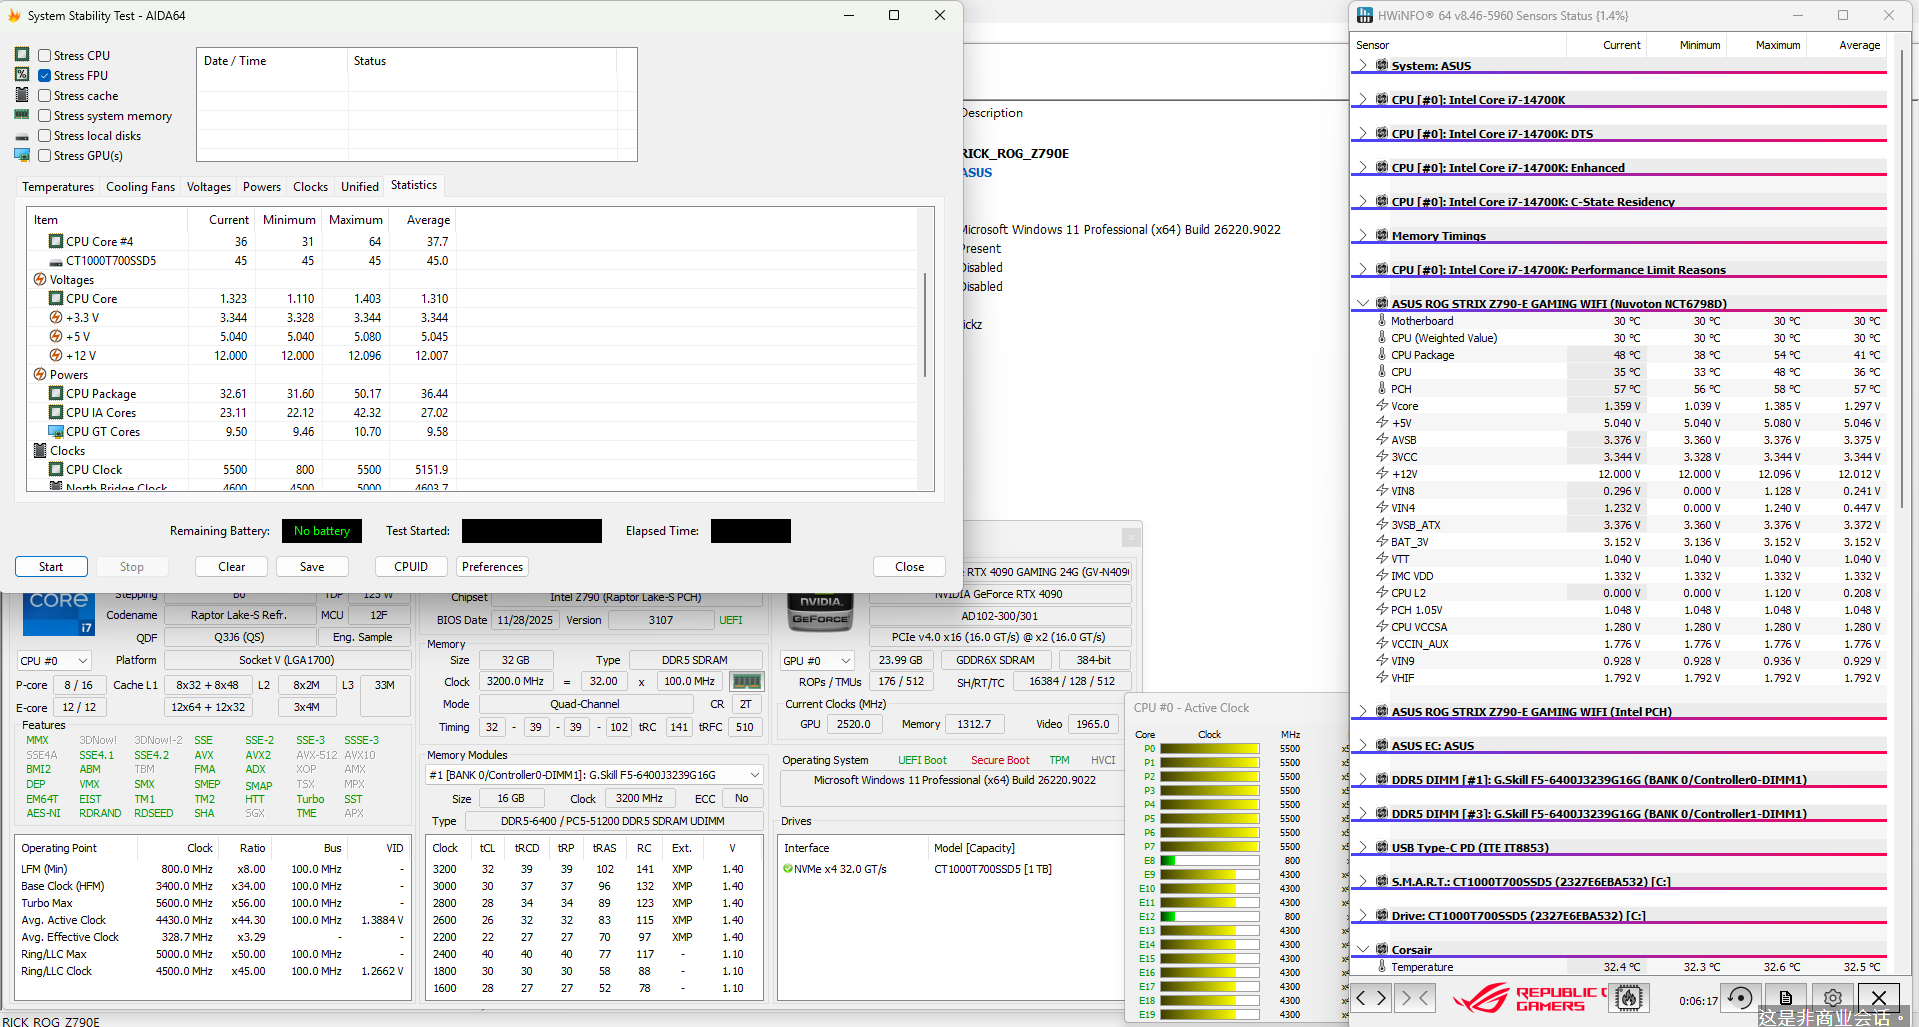Click the Clear button
This screenshot has width=1919, height=1027.
click(x=232, y=567)
